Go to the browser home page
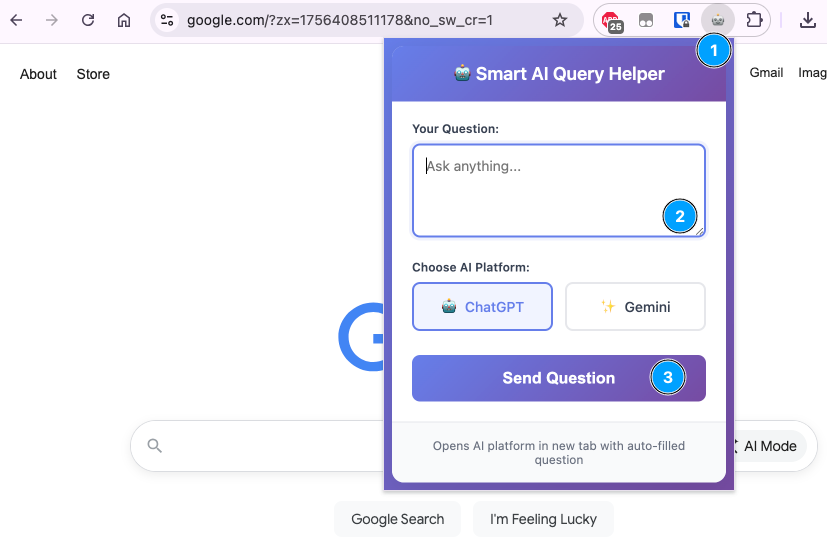The height and width of the screenshot is (548, 827). tap(124, 20)
